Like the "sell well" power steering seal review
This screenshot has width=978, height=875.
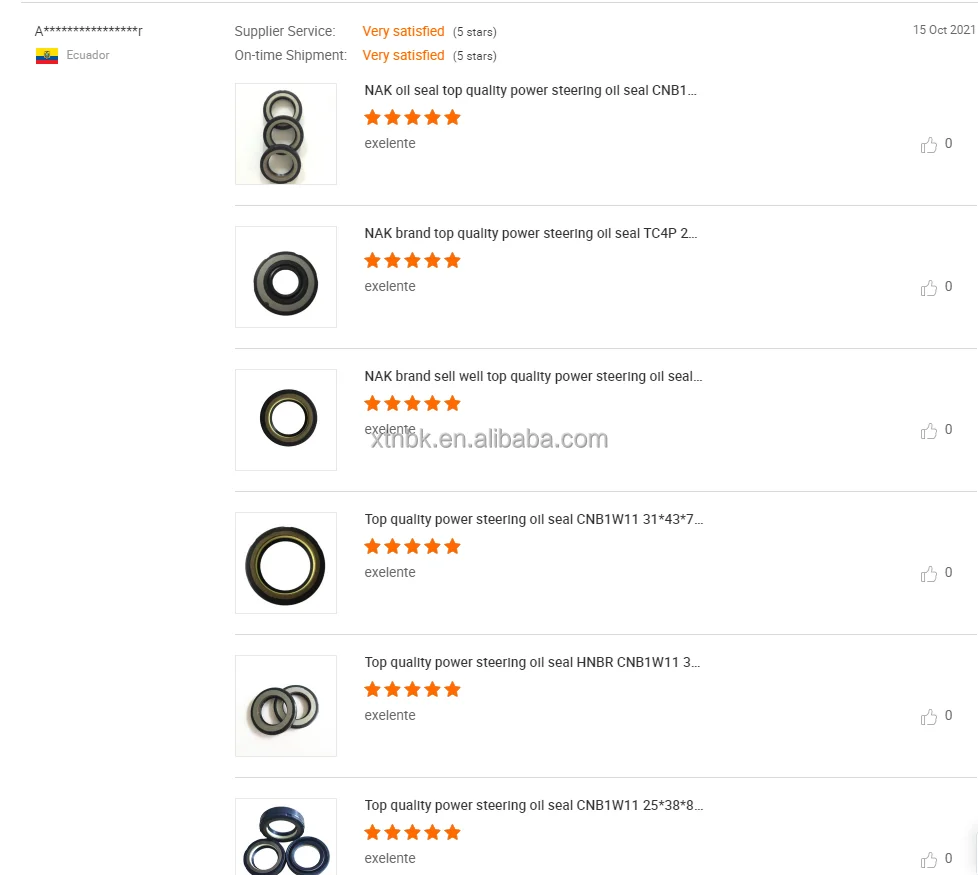929,430
